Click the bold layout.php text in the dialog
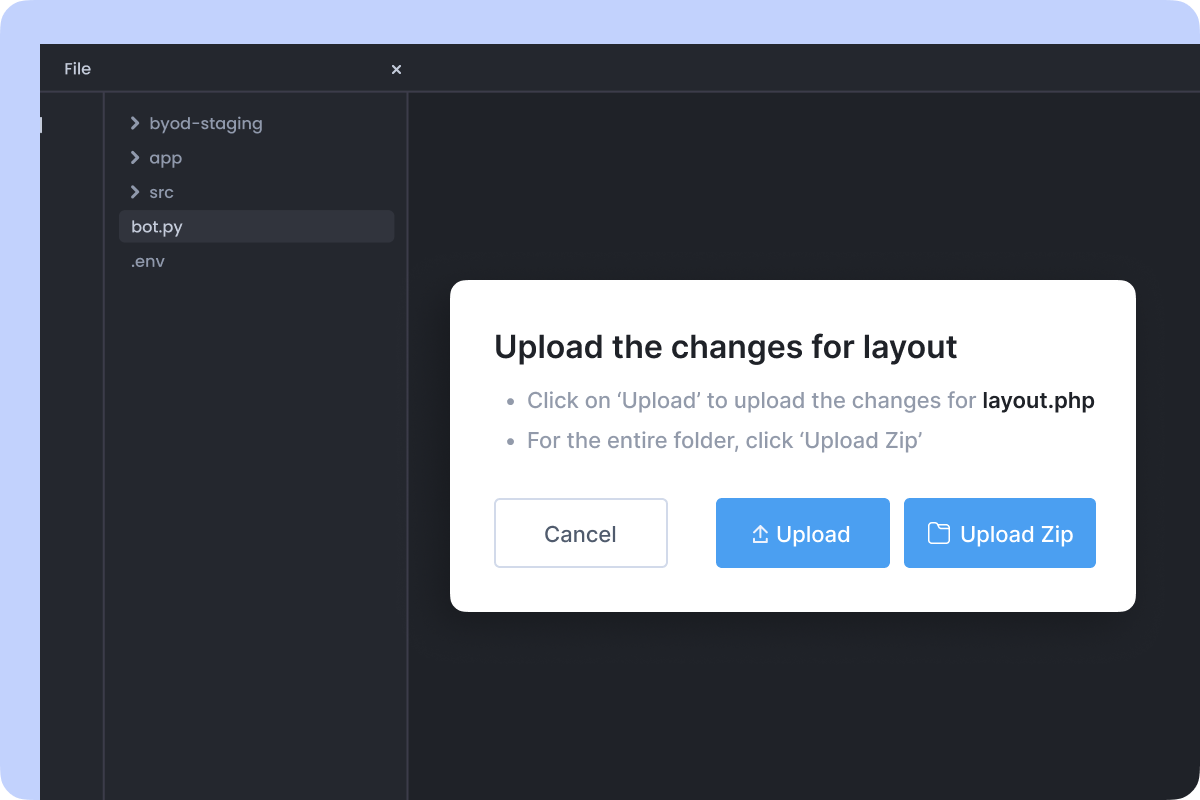The height and width of the screenshot is (800, 1200). pyautogui.click(x=1038, y=400)
